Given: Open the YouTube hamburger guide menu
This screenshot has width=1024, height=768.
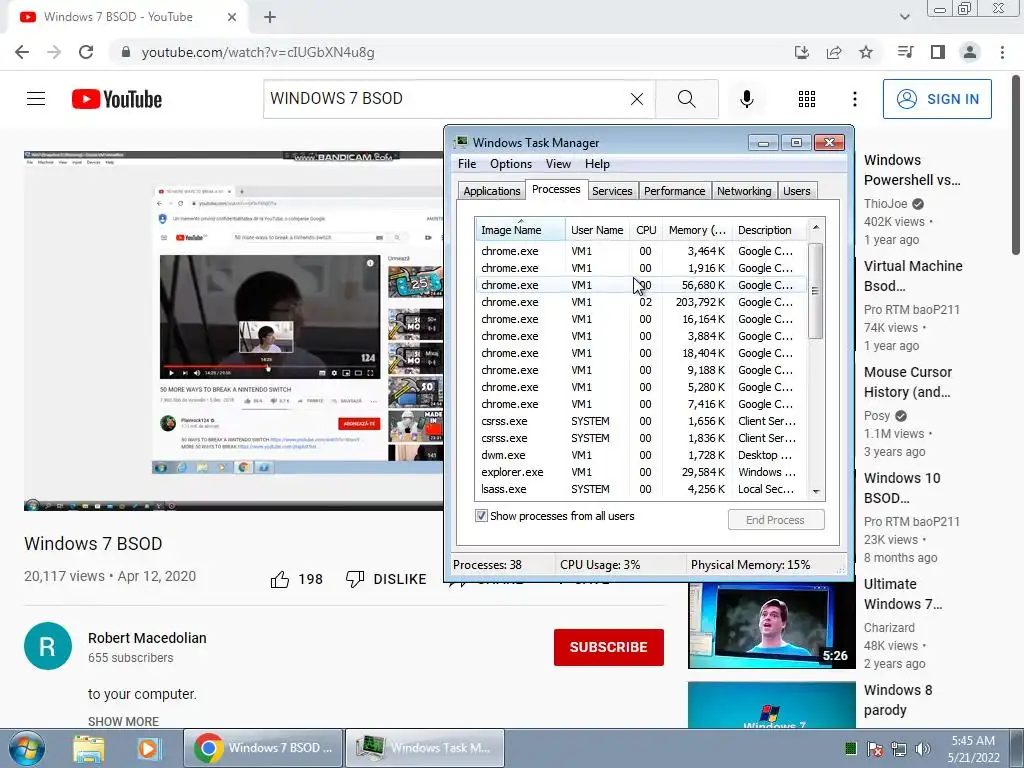Looking at the screenshot, I should [36, 99].
